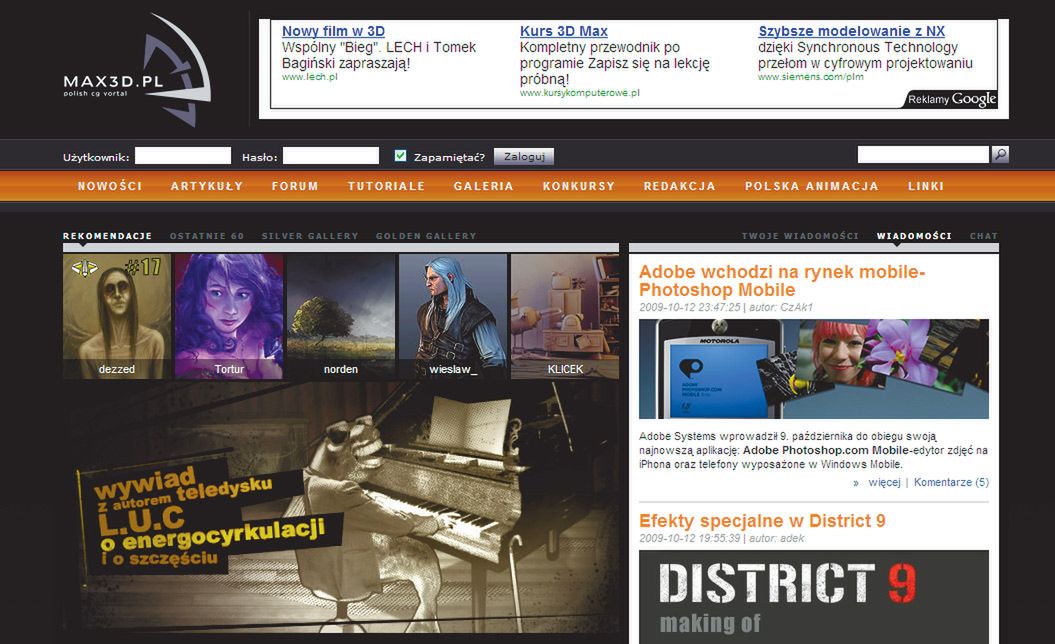Open the District 9 making of image
Image resolution: width=1055 pixels, height=644 pixels.
(x=814, y=597)
